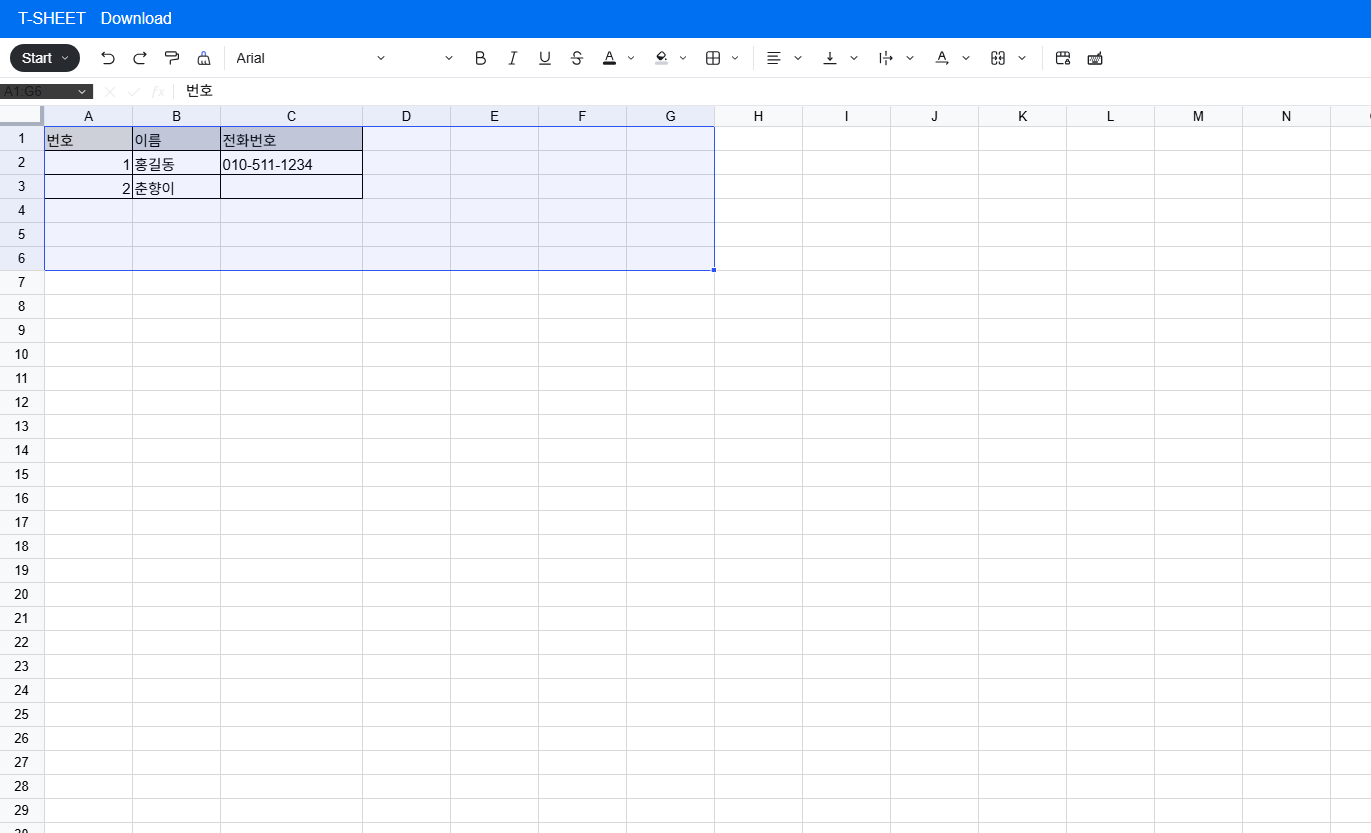Click the horizontal align icon
1371x833 pixels.
[x=773, y=58]
